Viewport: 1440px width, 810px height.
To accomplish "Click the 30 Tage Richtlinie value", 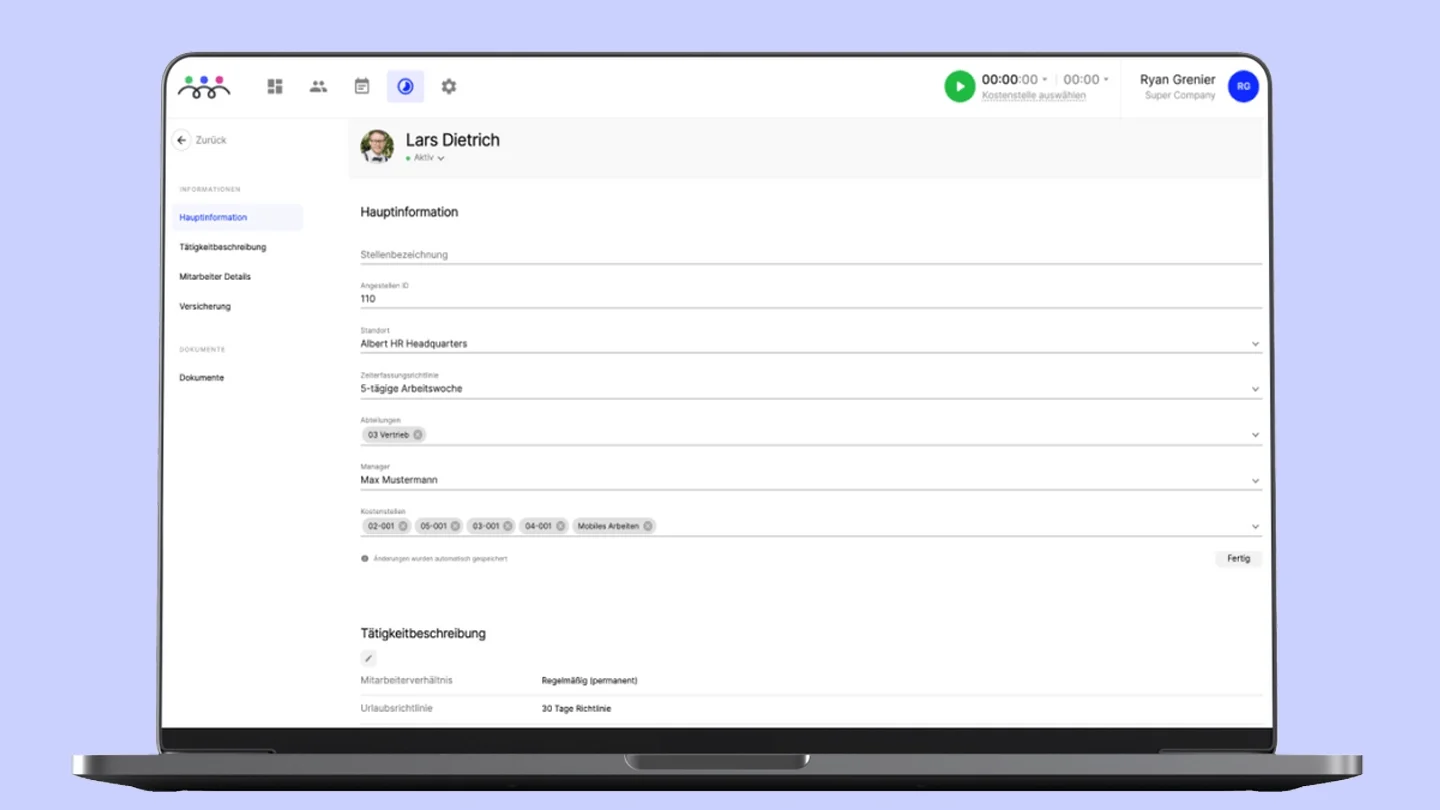I will [576, 708].
